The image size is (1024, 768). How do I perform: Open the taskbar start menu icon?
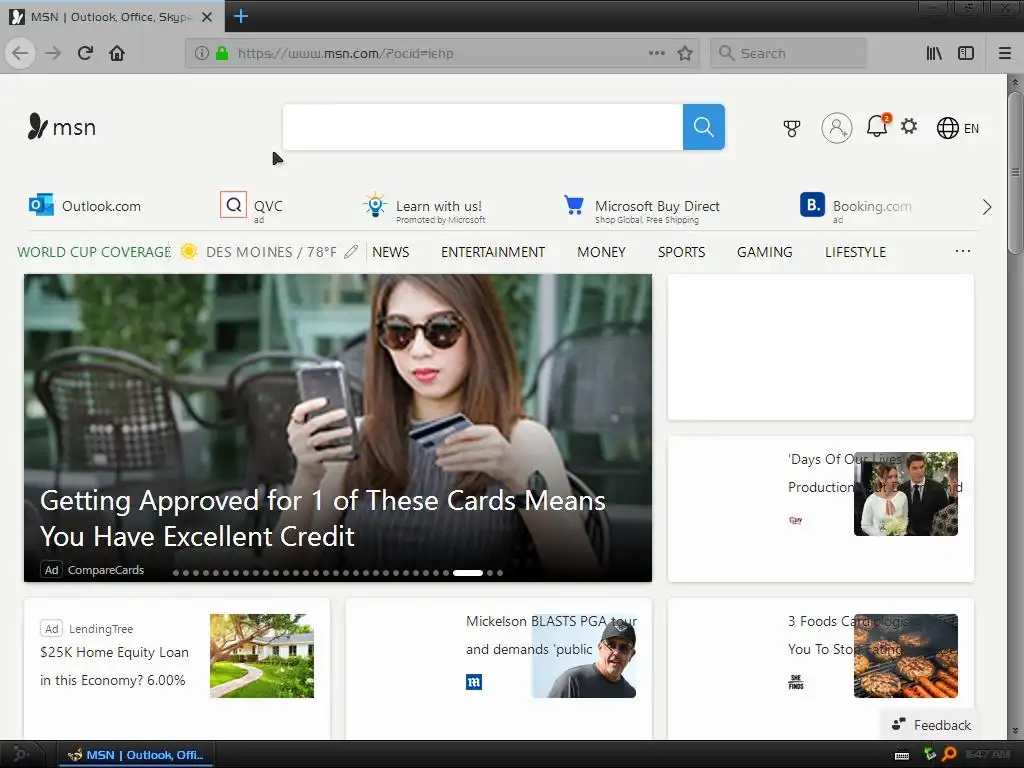(x=20, y=754)
